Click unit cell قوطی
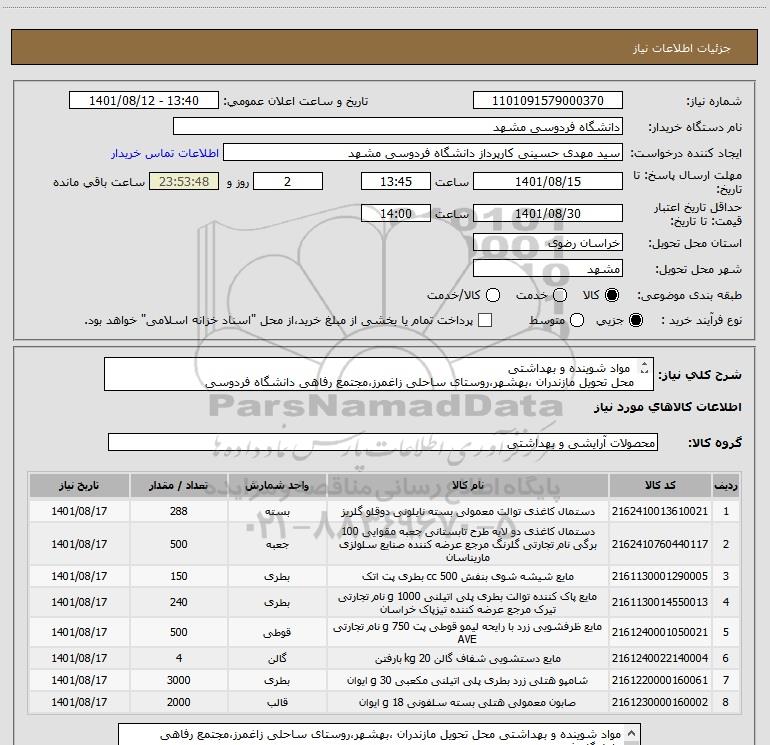Image resolution: width=770 pixels, height=745 pixels. coord(277,632)
